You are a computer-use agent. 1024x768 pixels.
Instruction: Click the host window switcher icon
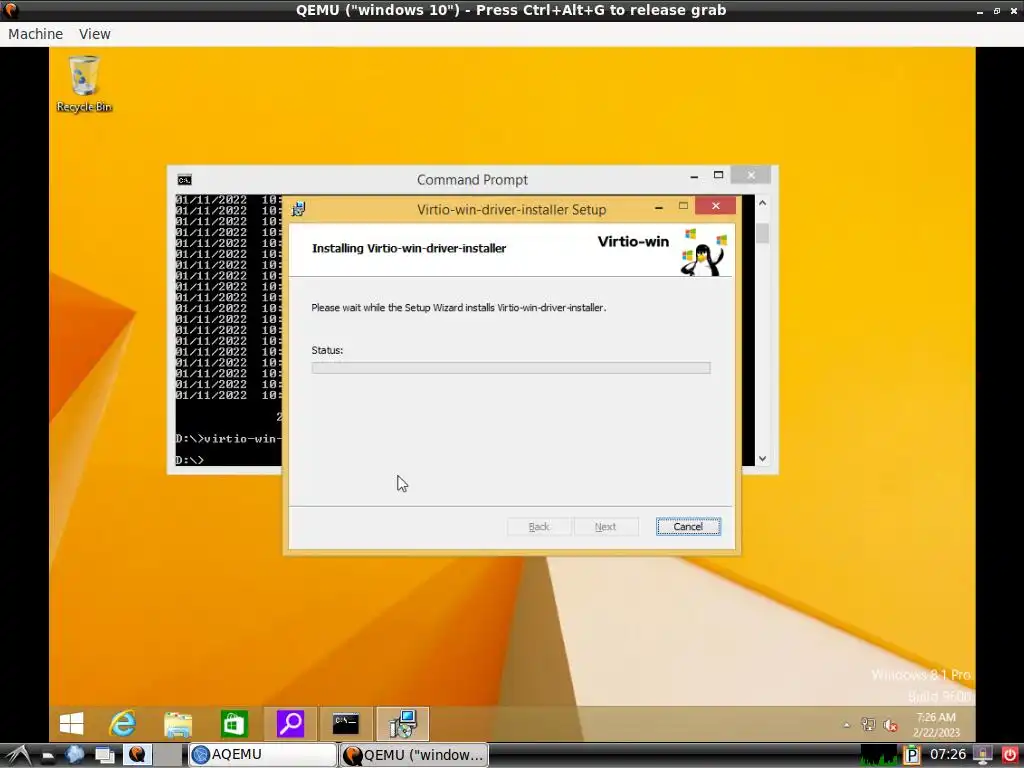[105, 756]
